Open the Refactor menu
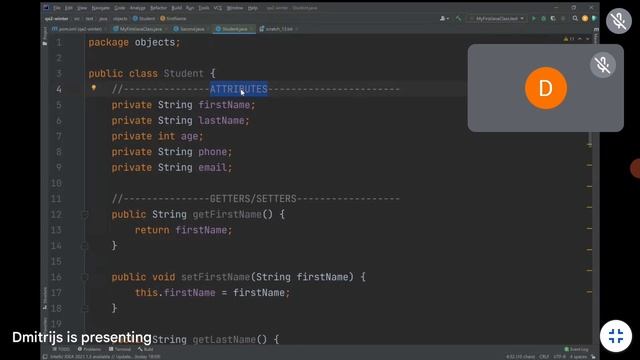 point(158,8)
